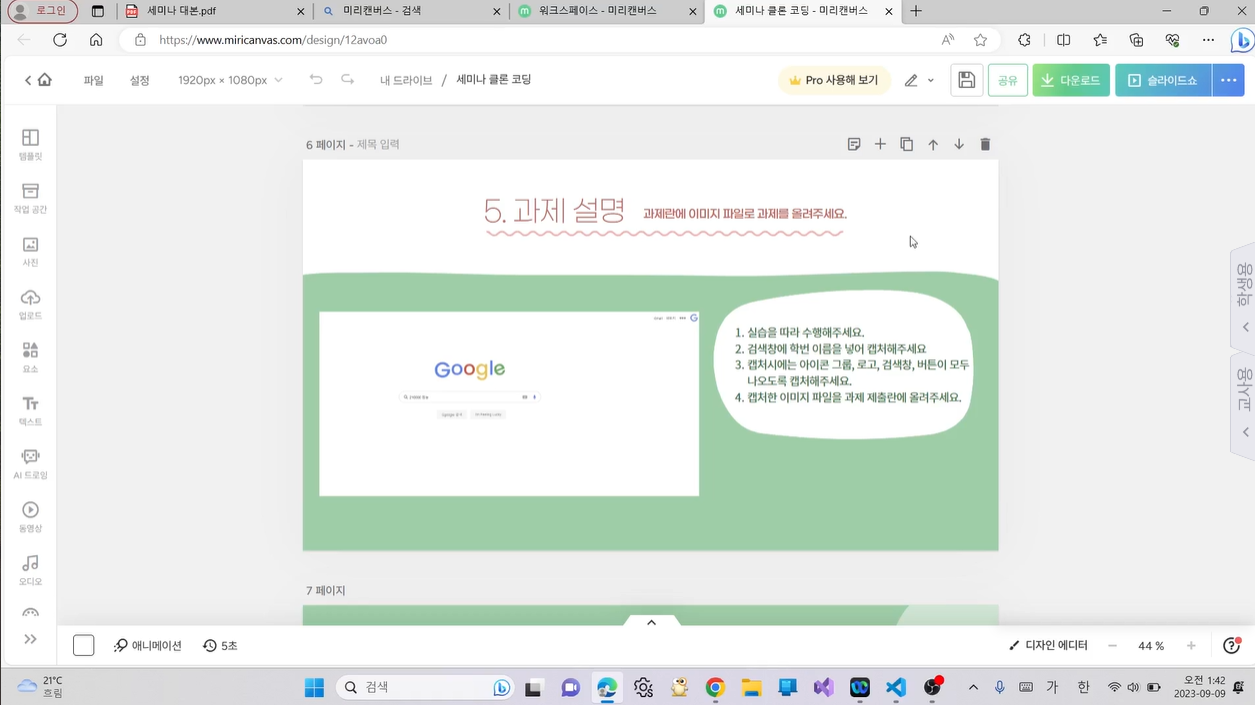Open the 텍스트 text panel
The width and height of the screenshot is (1255, 705).
click(30, 410)
